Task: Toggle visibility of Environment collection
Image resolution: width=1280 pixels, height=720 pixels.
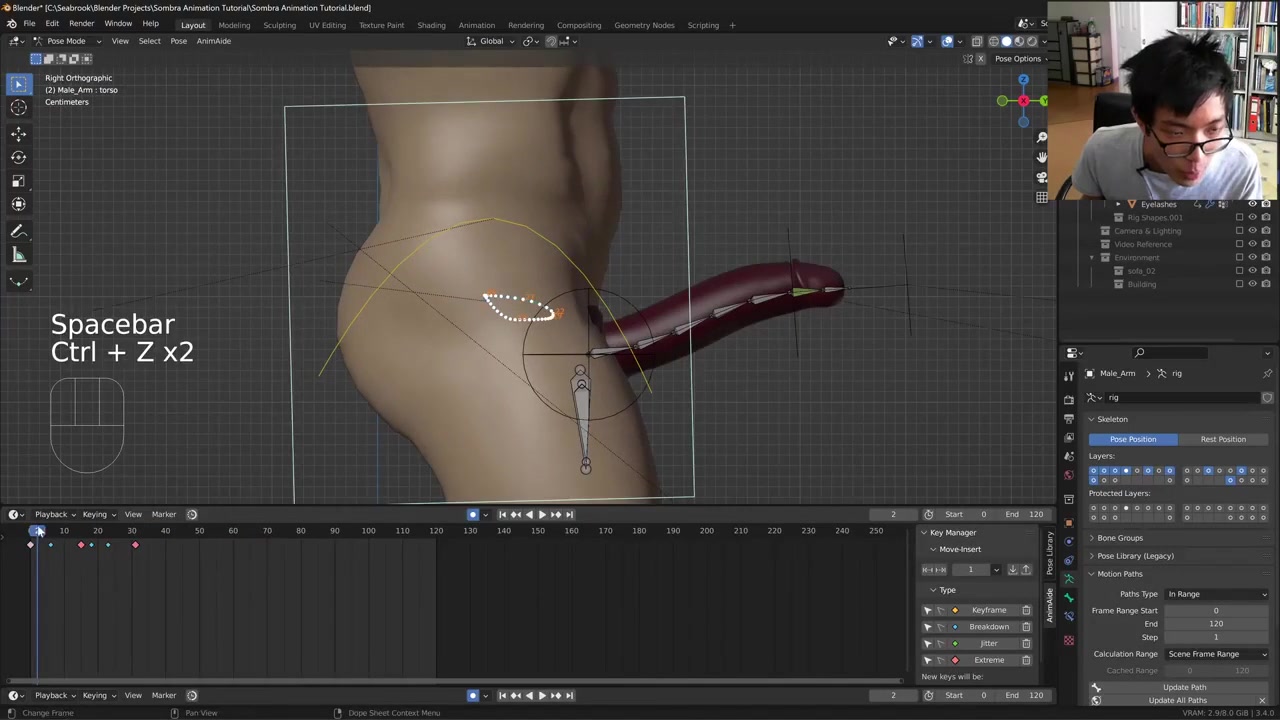Action: (x=1252, y=258)
